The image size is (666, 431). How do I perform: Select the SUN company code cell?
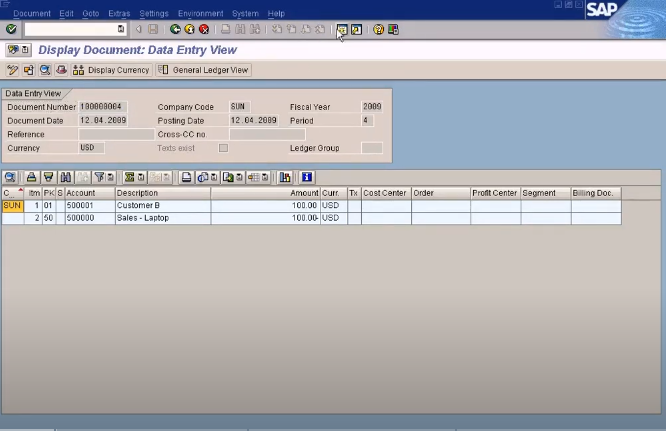click(x=13, y=206)
